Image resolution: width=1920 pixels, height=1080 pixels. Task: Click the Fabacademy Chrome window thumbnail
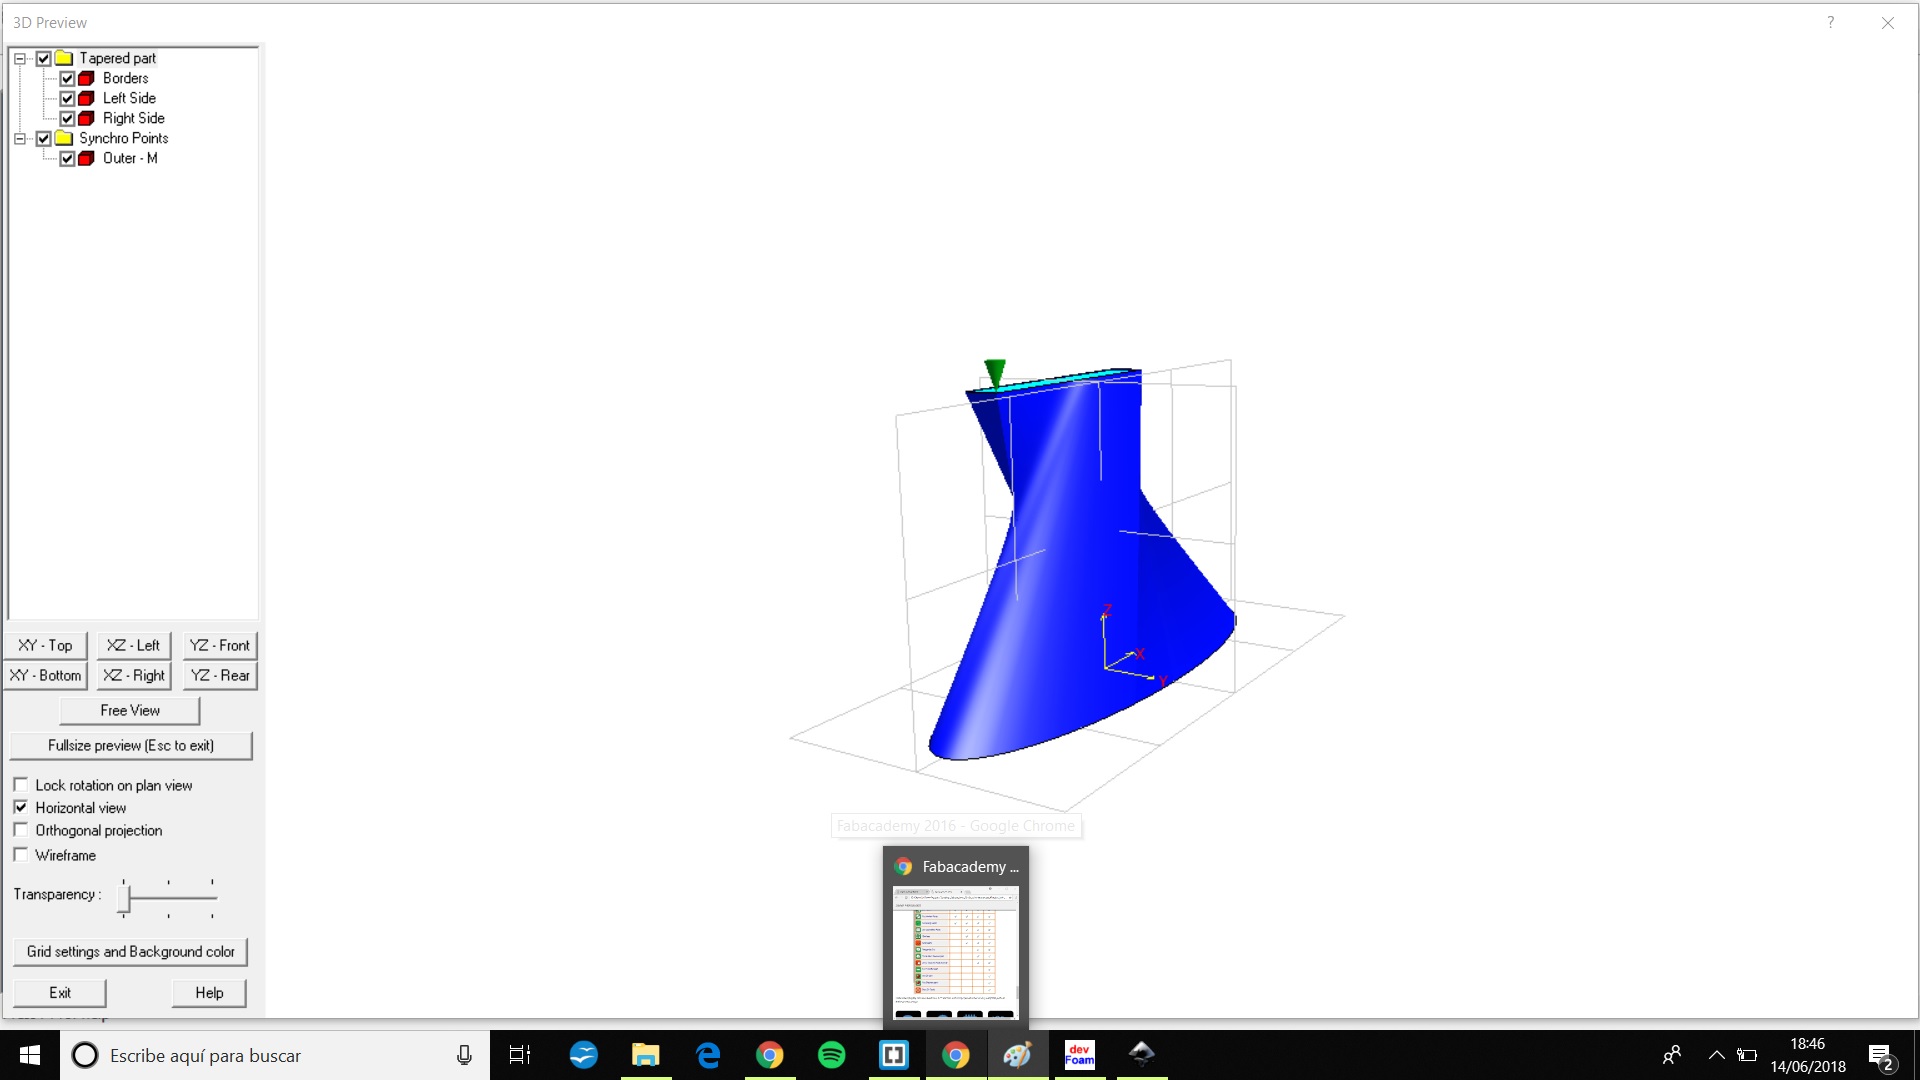[x=955, y=950]
